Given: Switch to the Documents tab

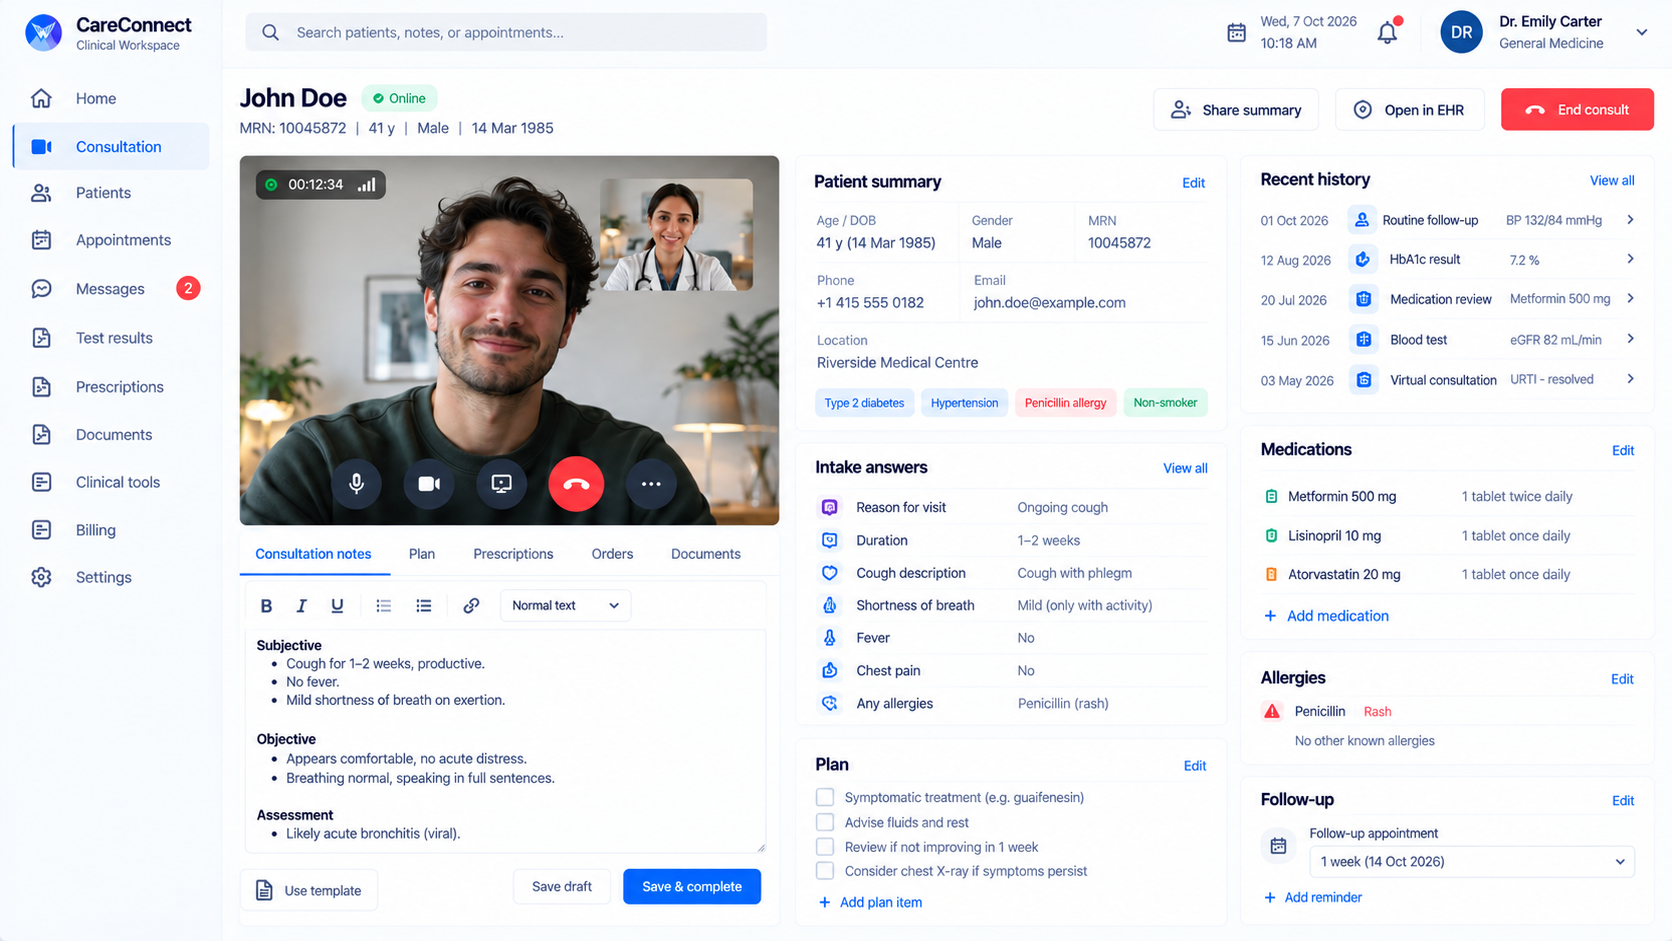Looking at the screenshot, I should tap(706, 554).
